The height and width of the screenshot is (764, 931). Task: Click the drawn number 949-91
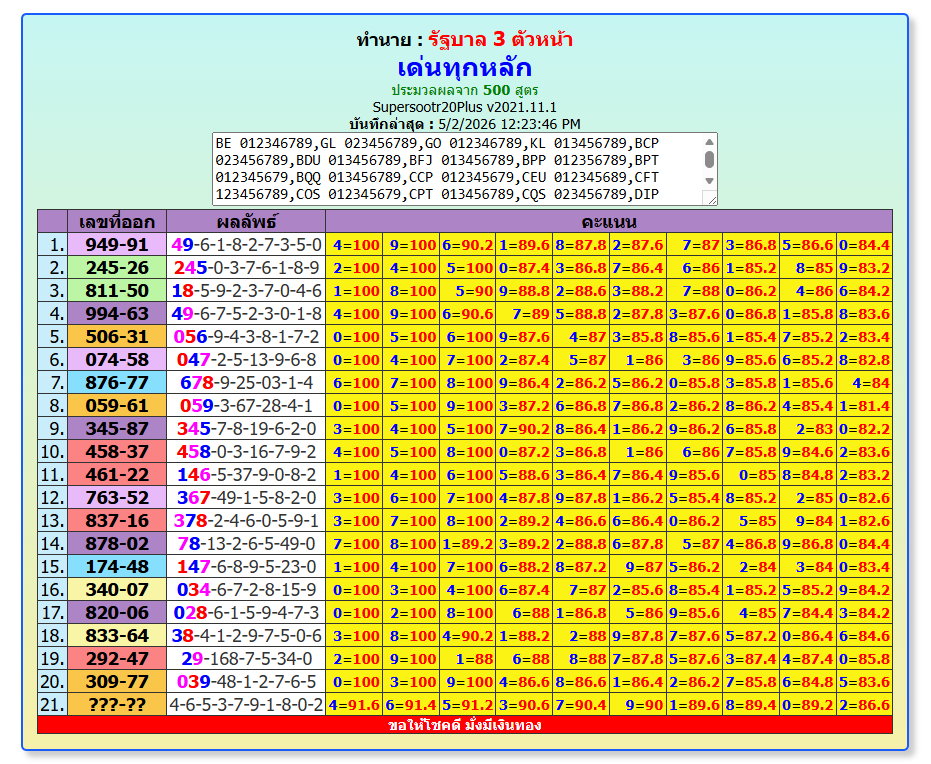[x=117, y=245]
